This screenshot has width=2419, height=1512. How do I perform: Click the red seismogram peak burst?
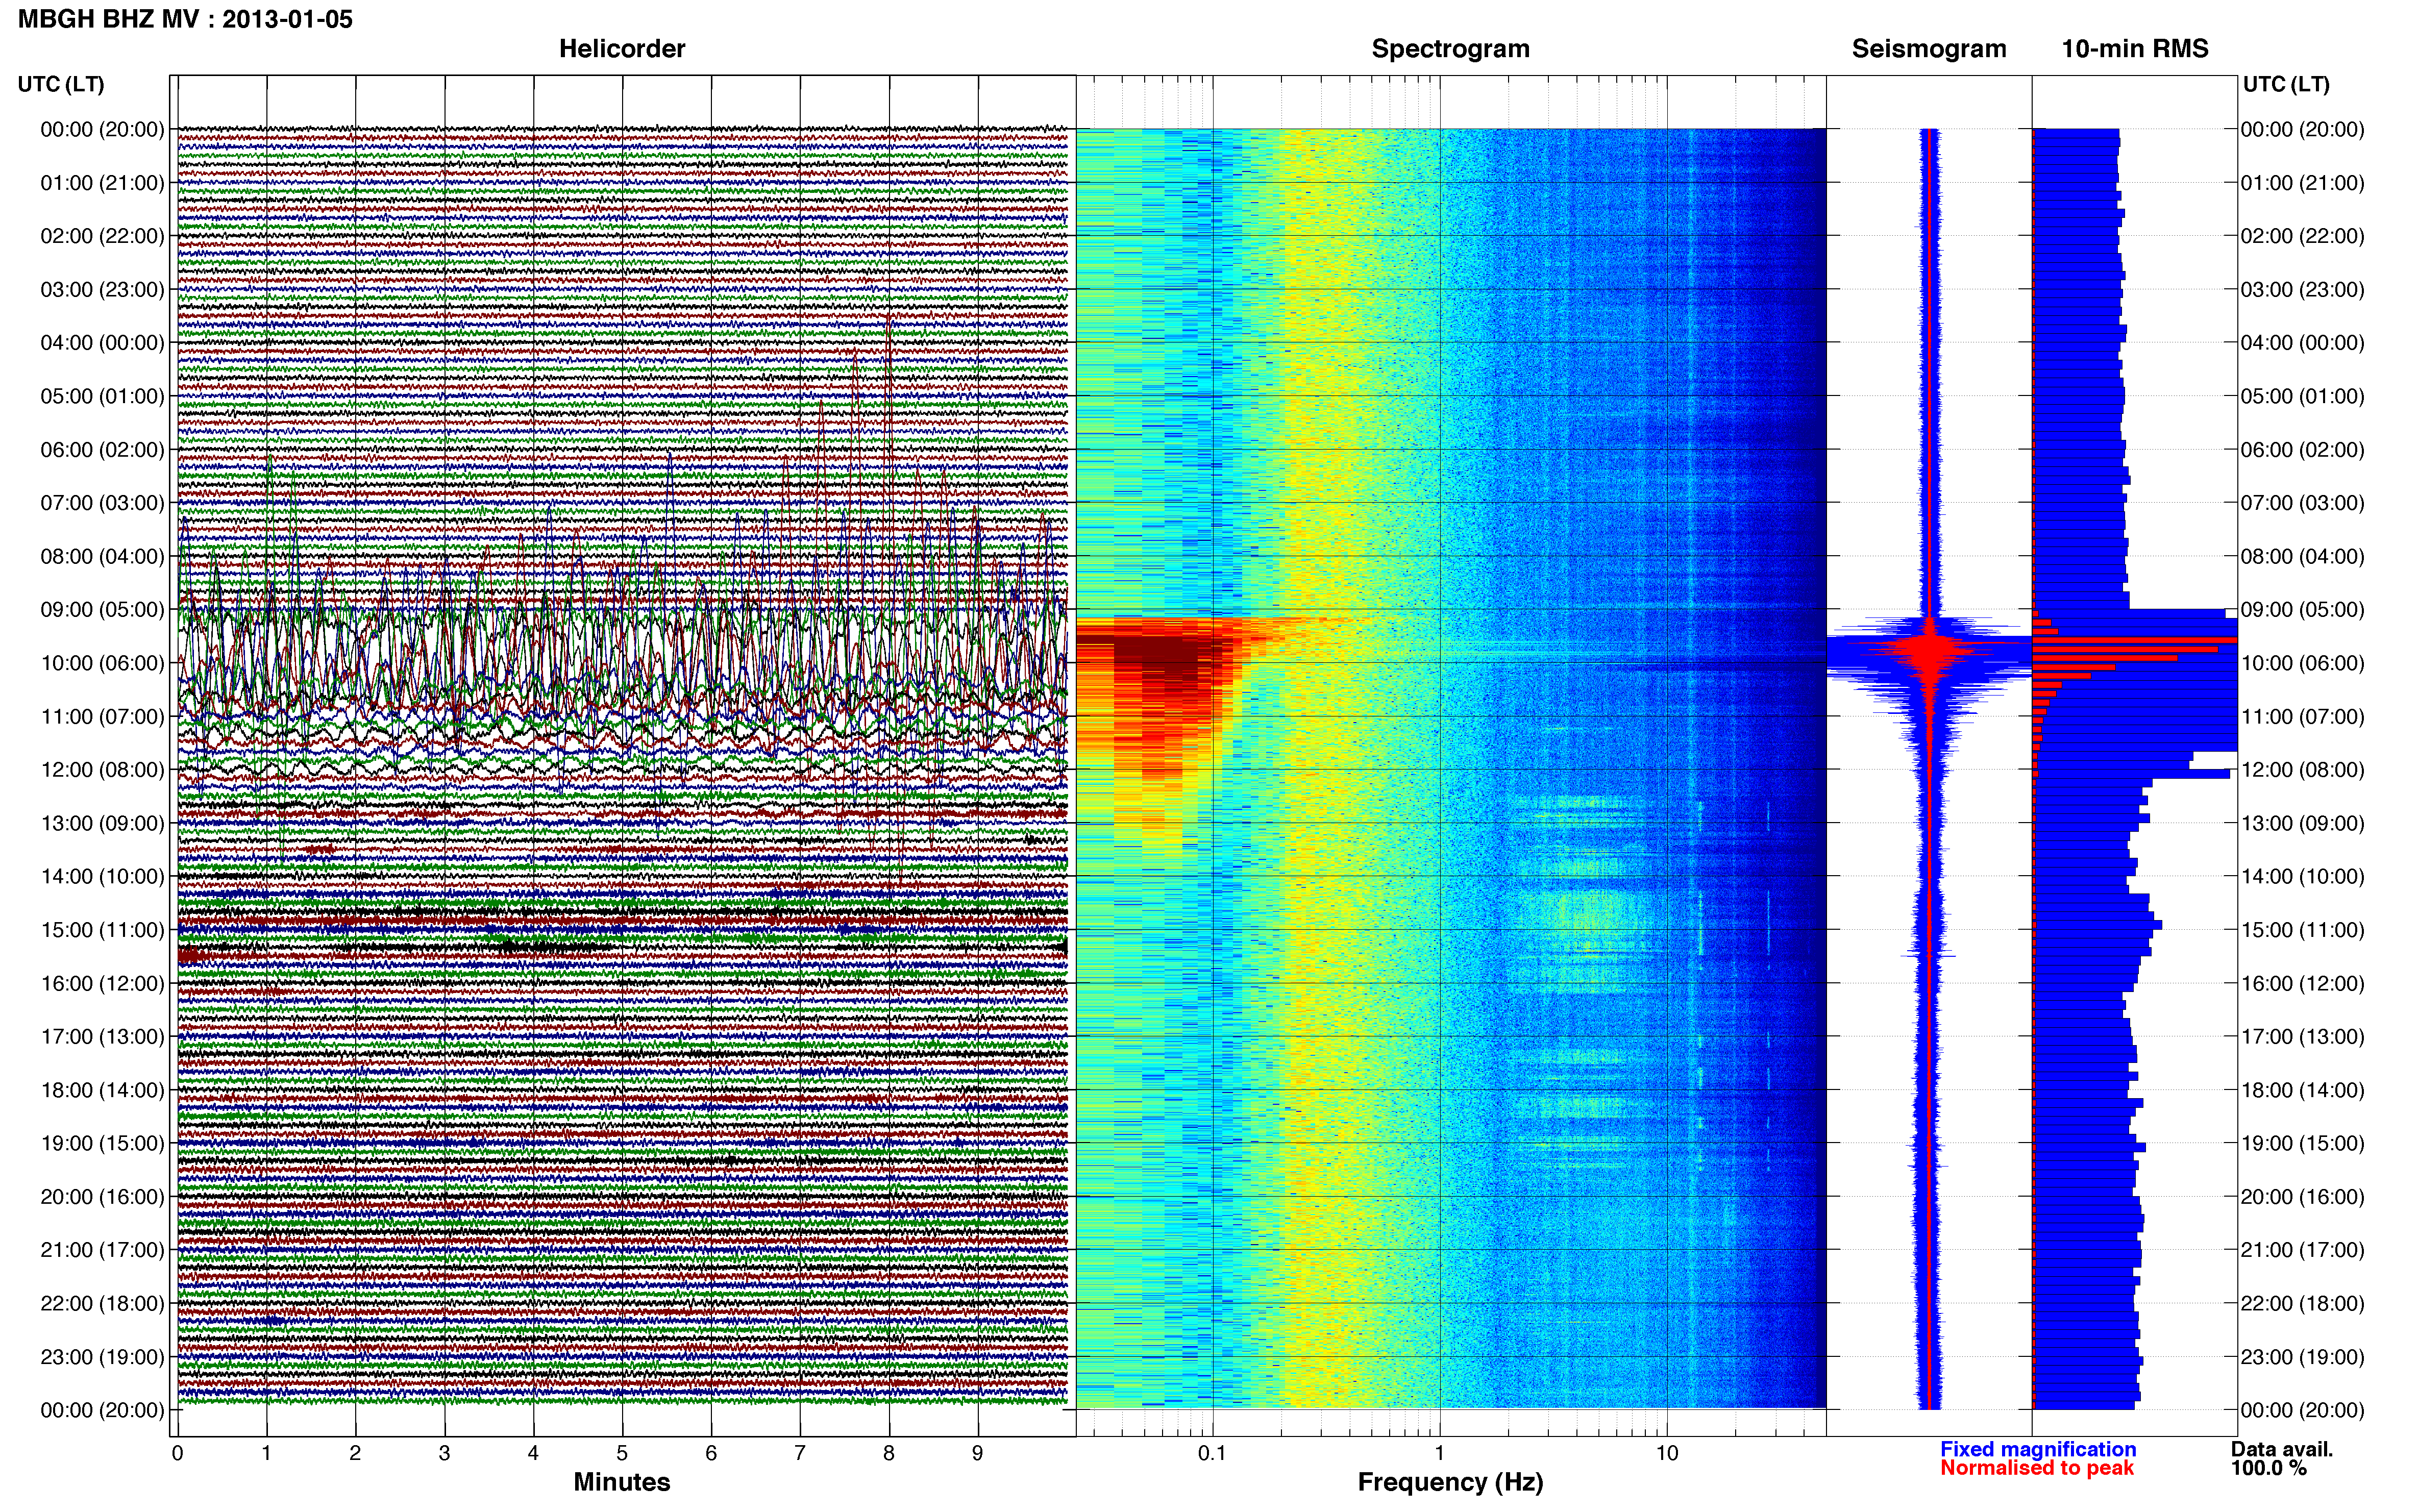(x=1930, y=648)
